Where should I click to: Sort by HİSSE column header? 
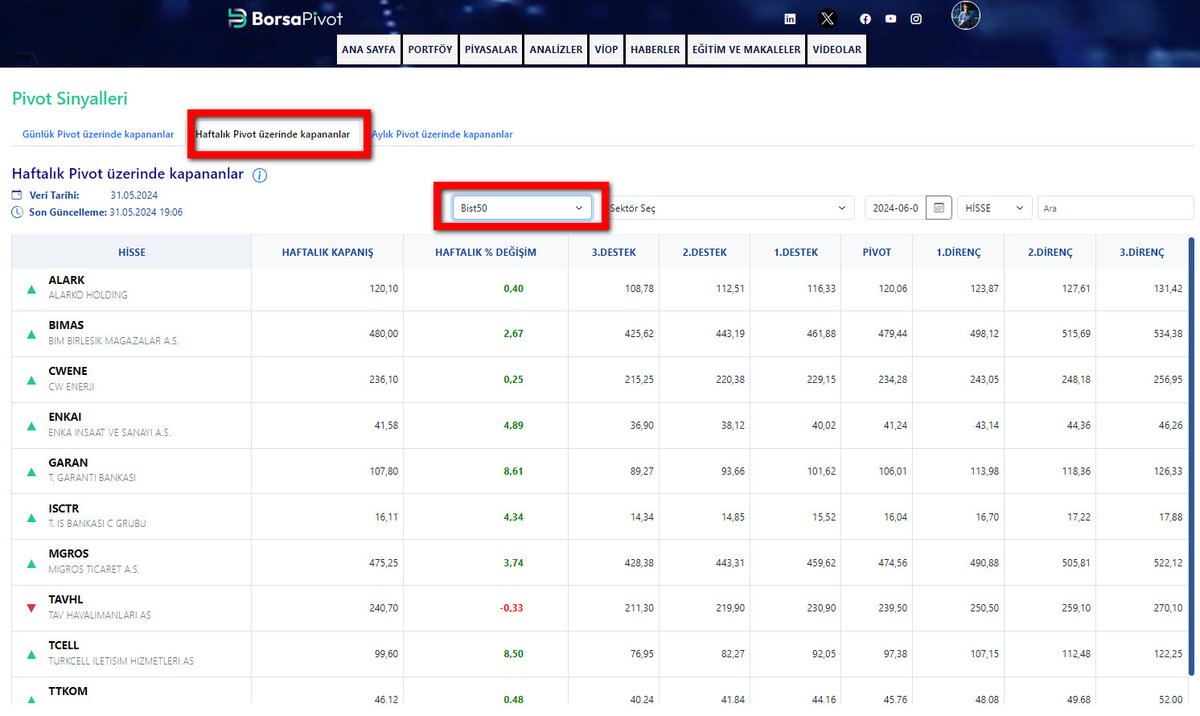(x=131, y=252)
